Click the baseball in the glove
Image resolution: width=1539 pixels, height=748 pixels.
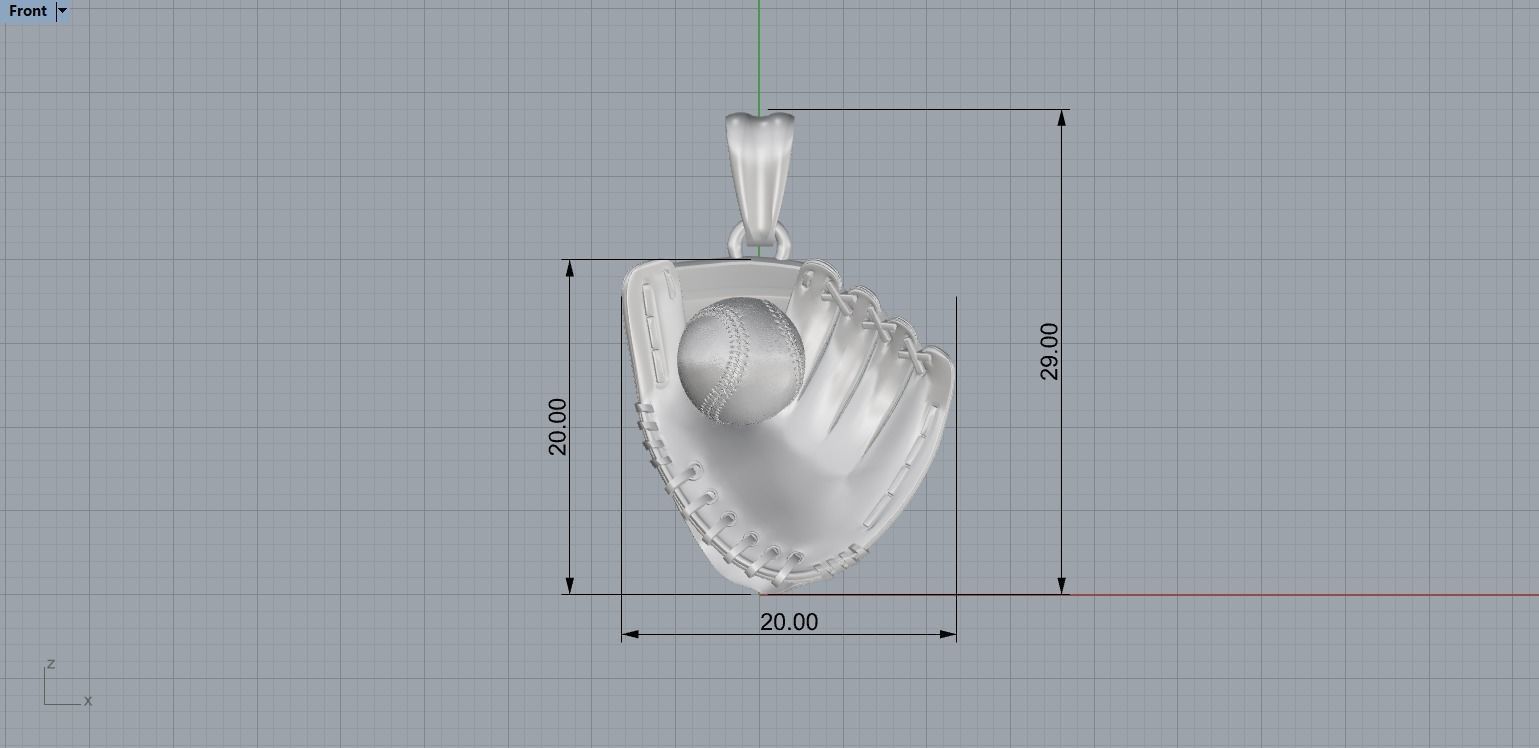pos(741,360)
